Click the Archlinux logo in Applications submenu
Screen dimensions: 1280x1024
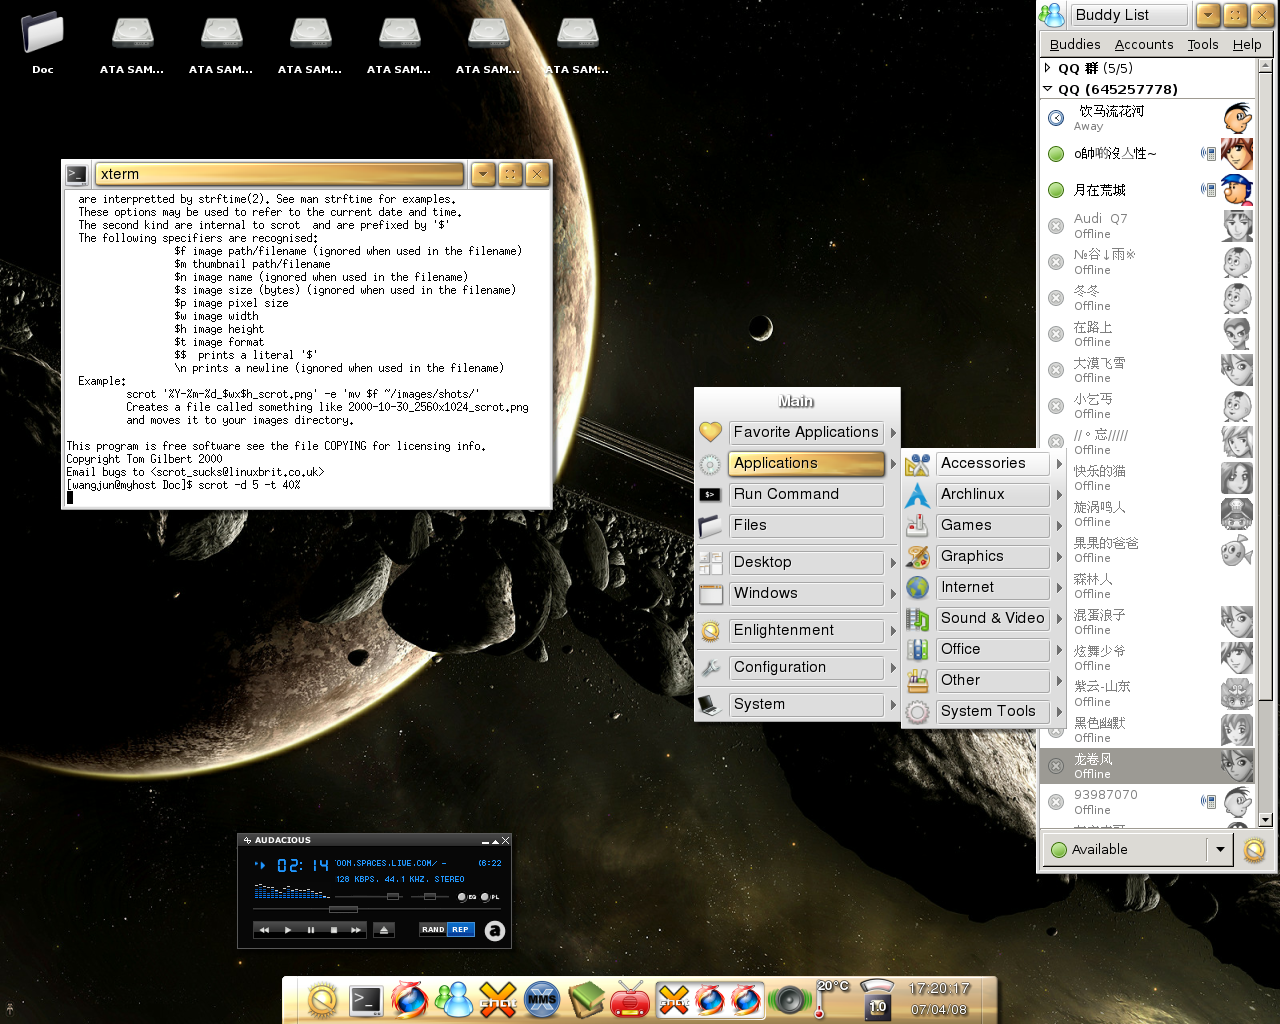pyautogui.click(x=917, y=495)
